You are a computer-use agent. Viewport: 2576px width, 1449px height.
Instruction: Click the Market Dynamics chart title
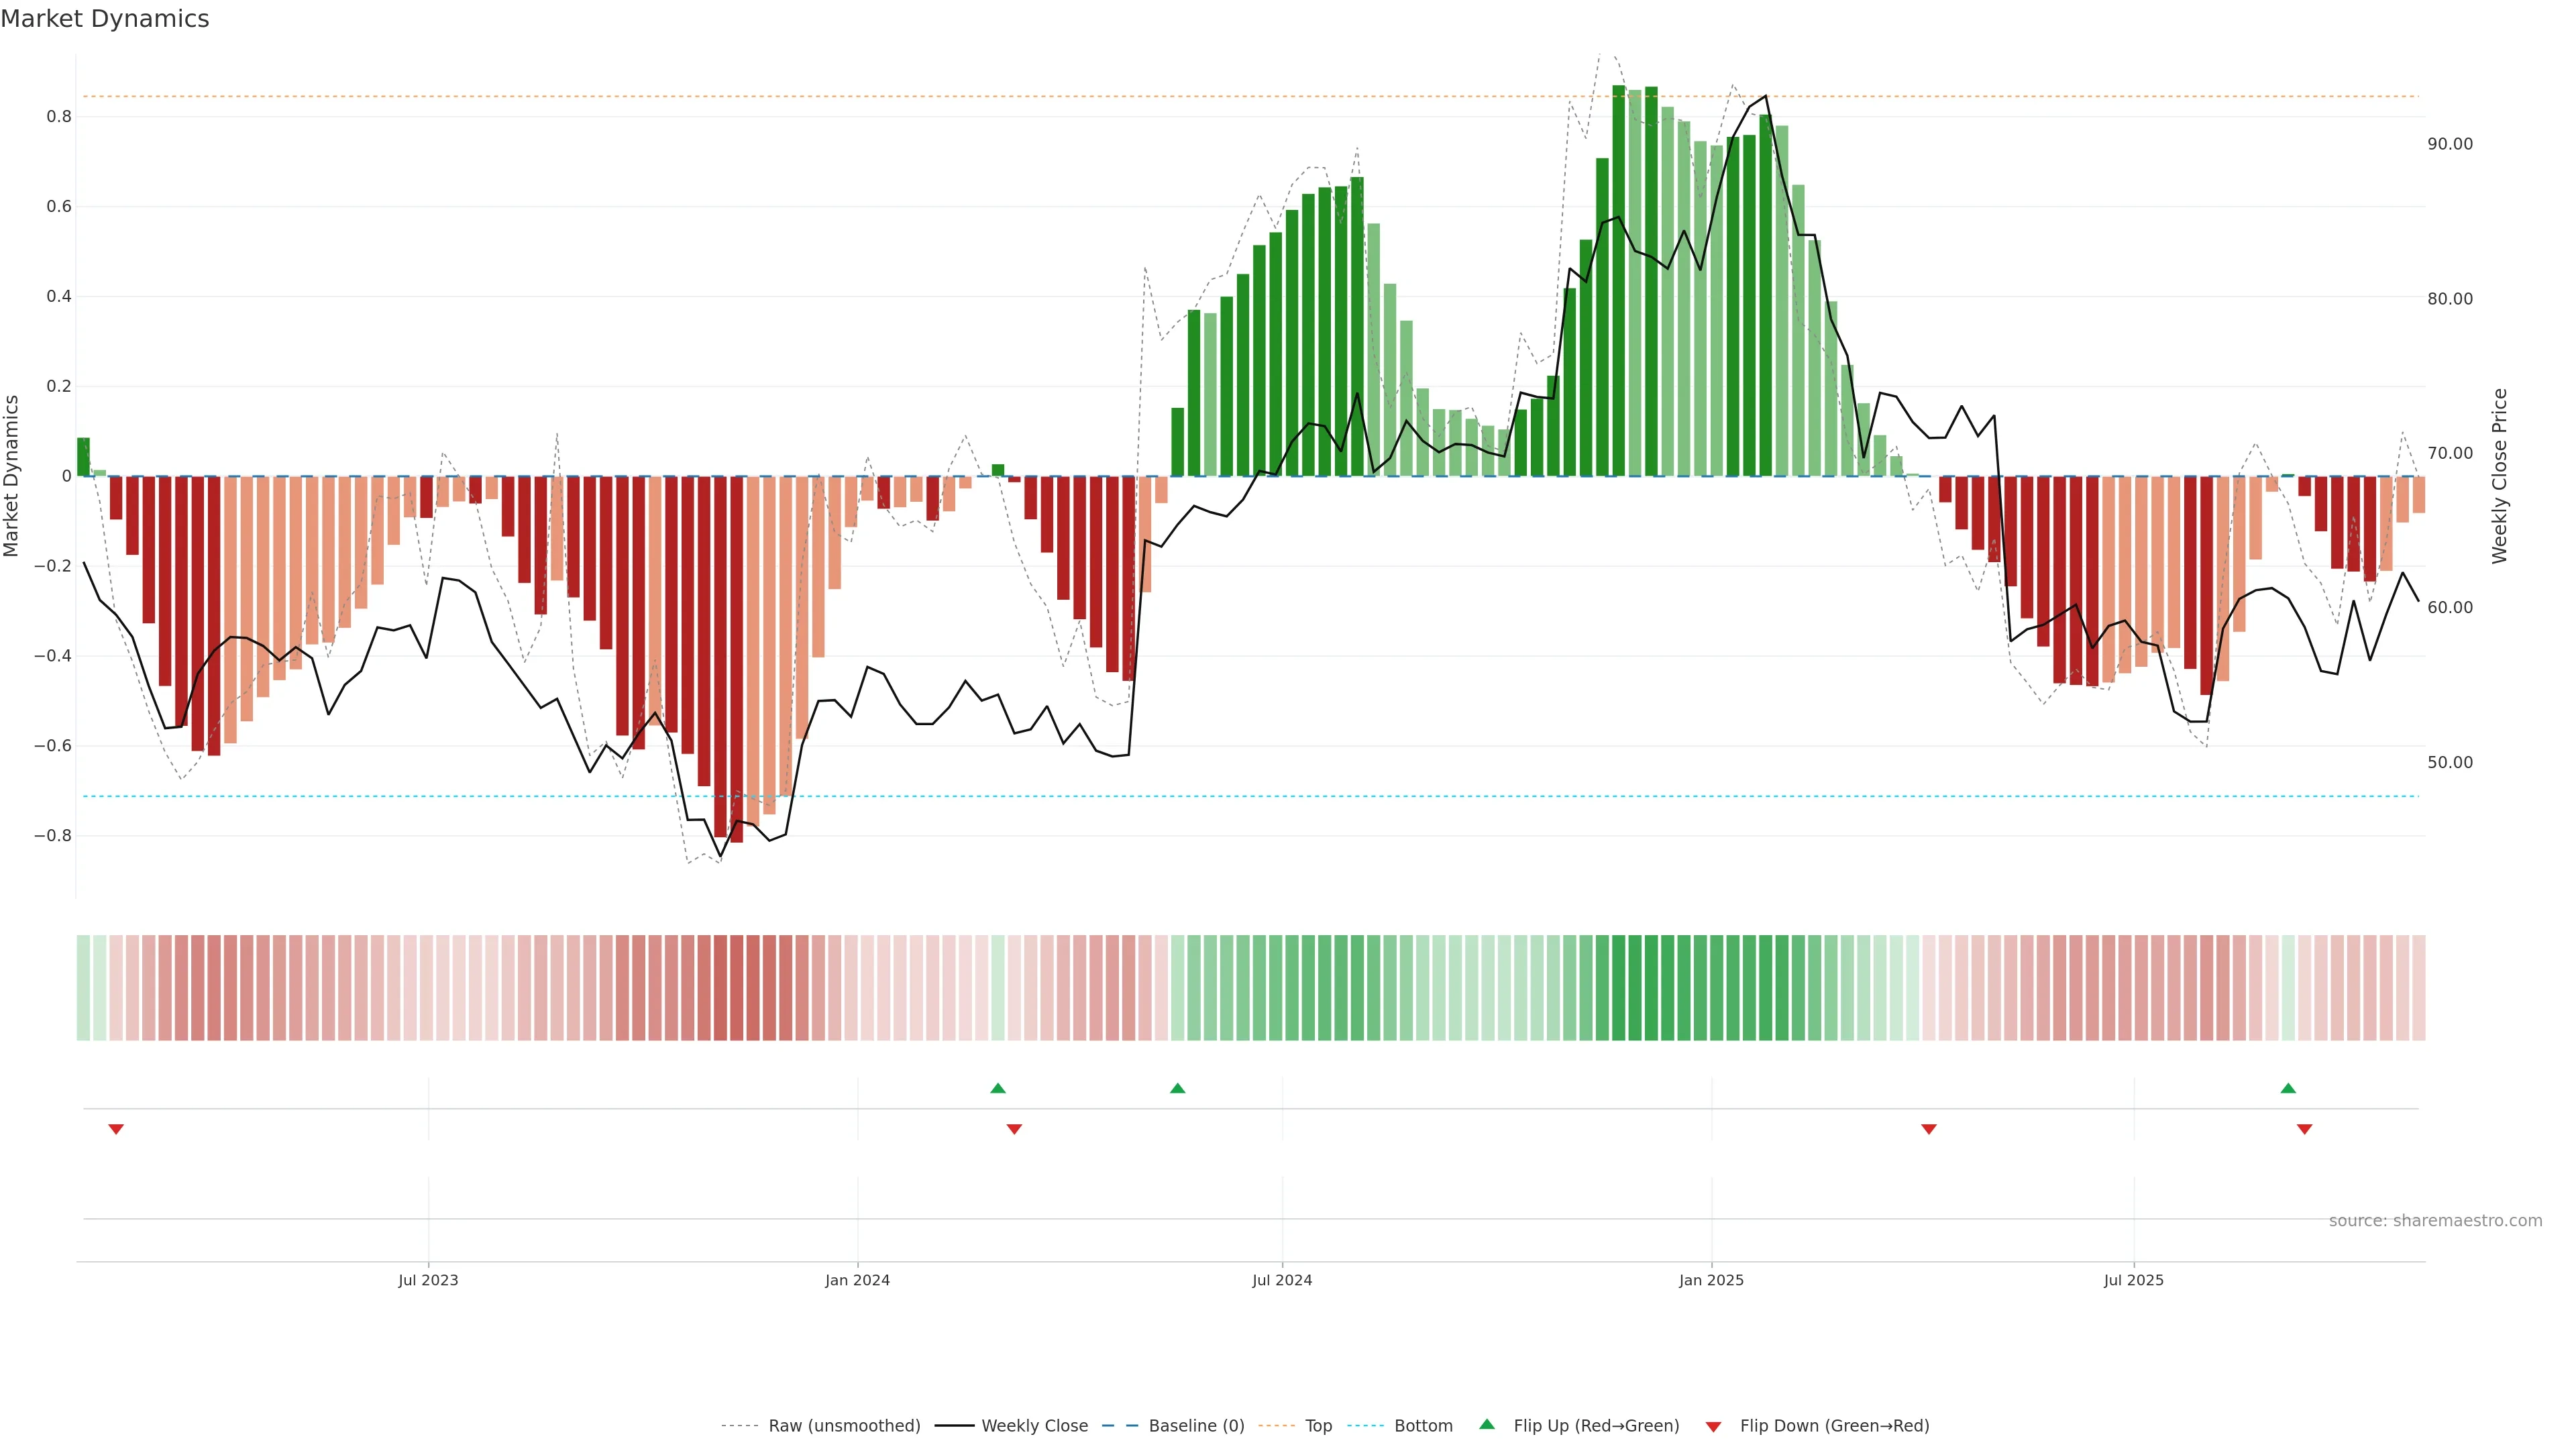pos(105,19)
